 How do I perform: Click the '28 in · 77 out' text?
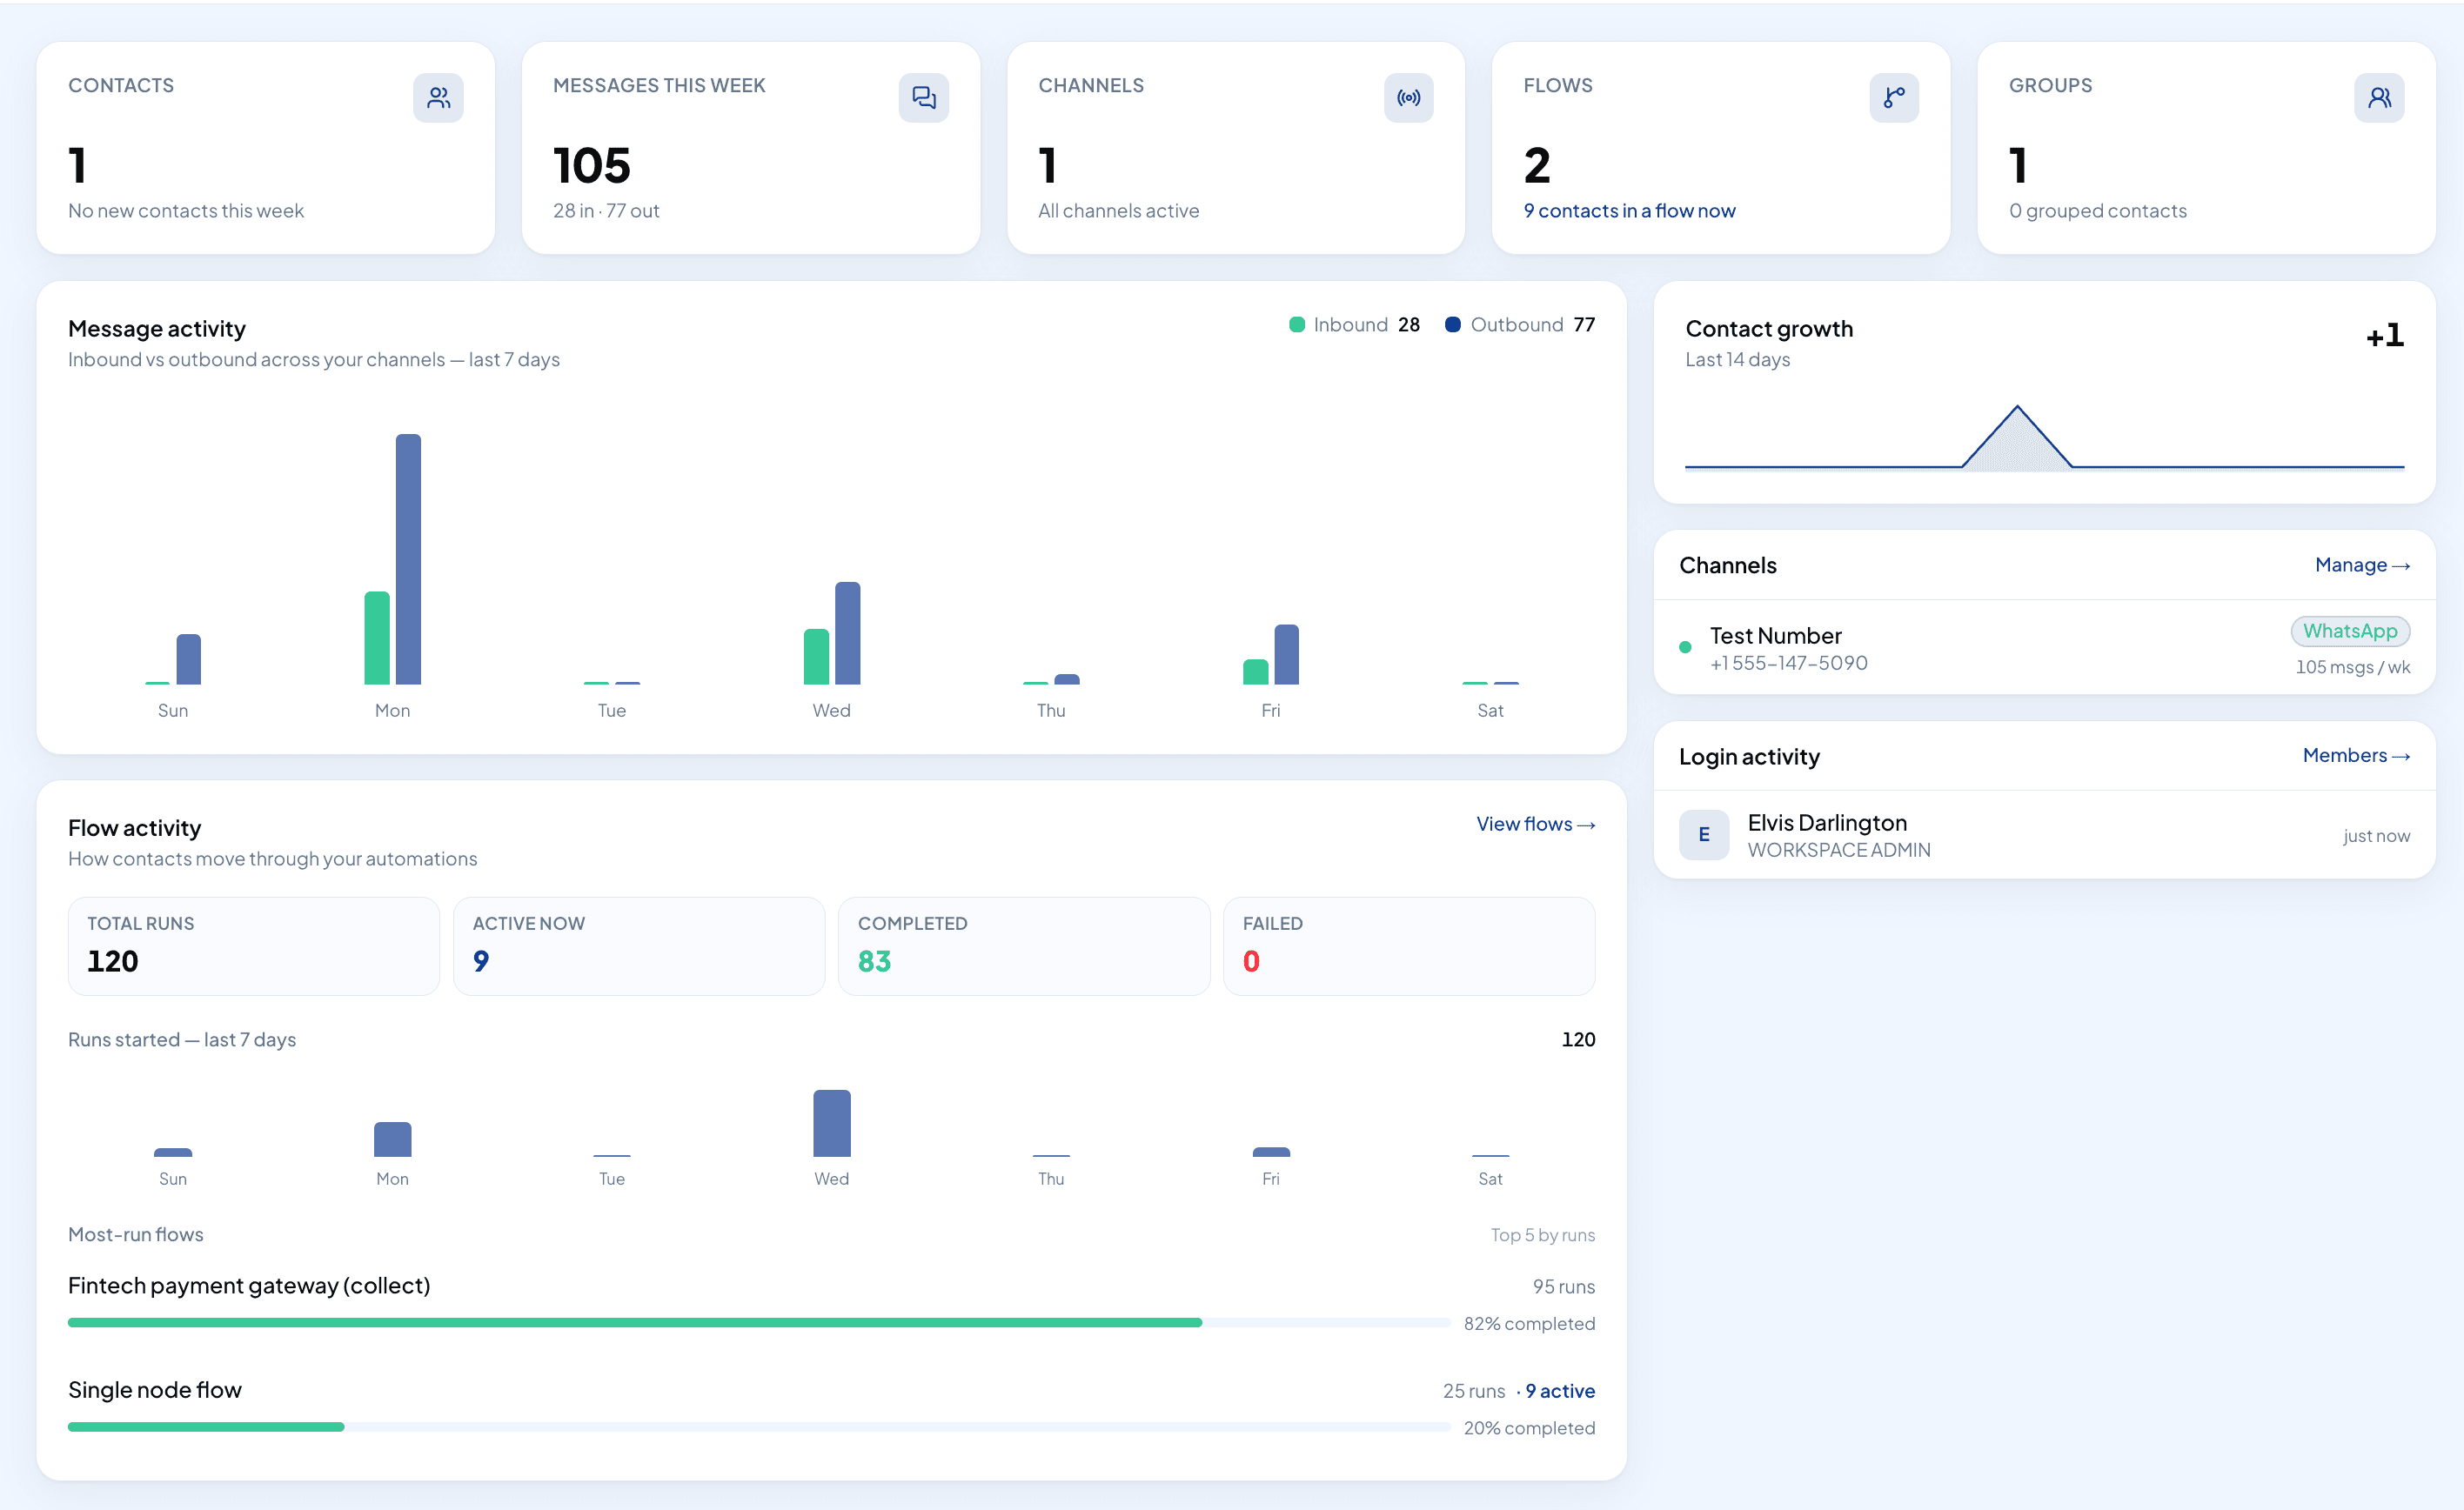(x=606, y=211)
